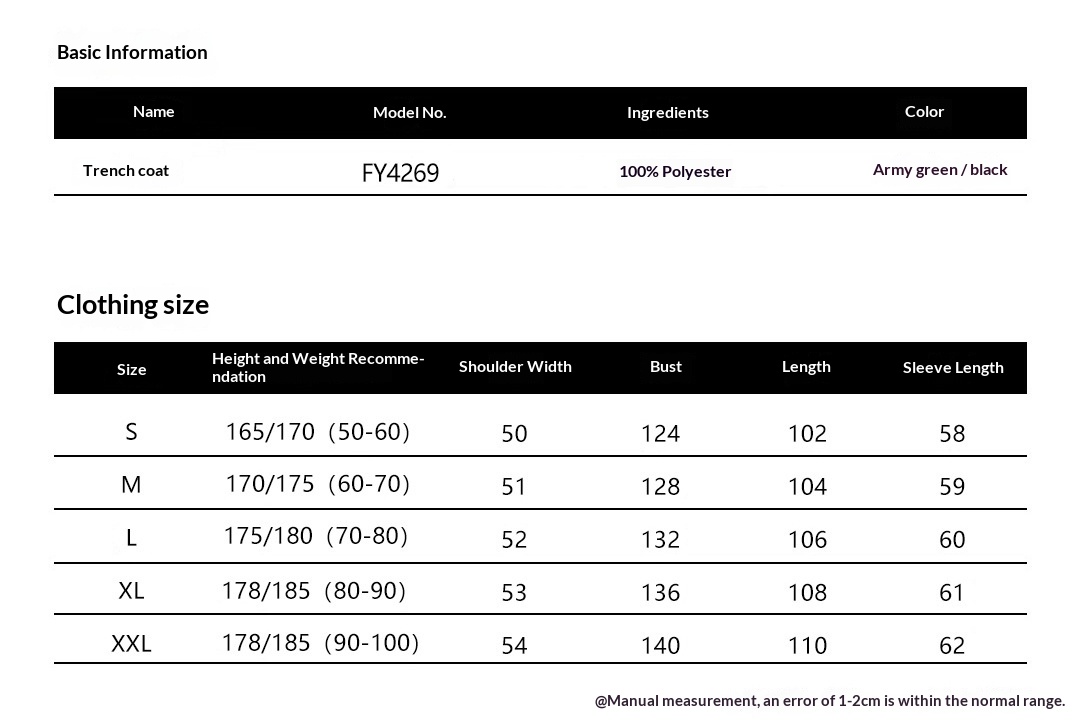Select the shoulder width value 50
This screenshot has width=1080, height=723.
tap(514, 433)
